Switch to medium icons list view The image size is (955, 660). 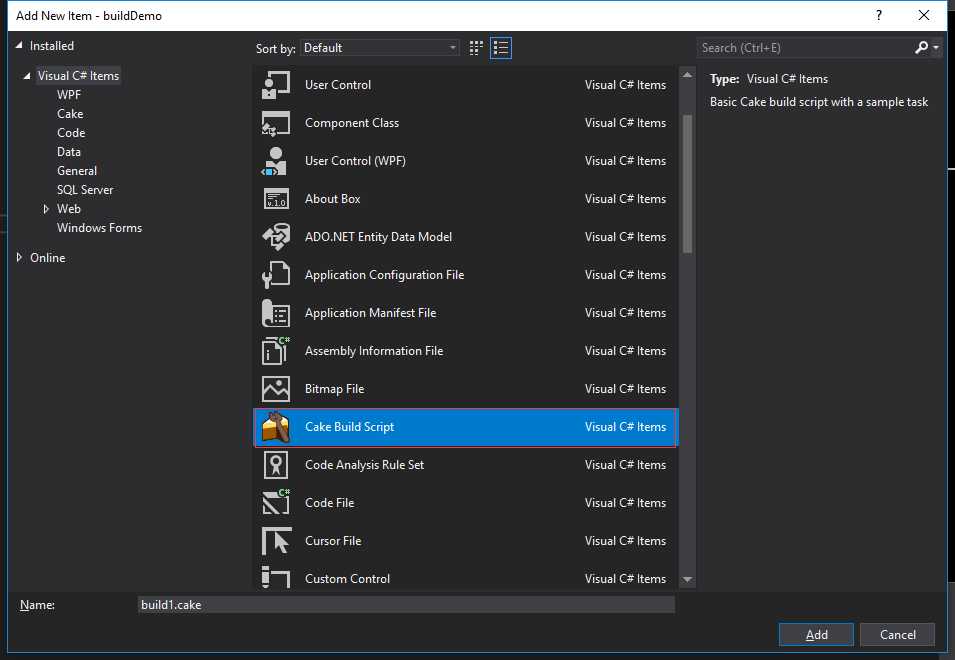(x=501, y=48)
